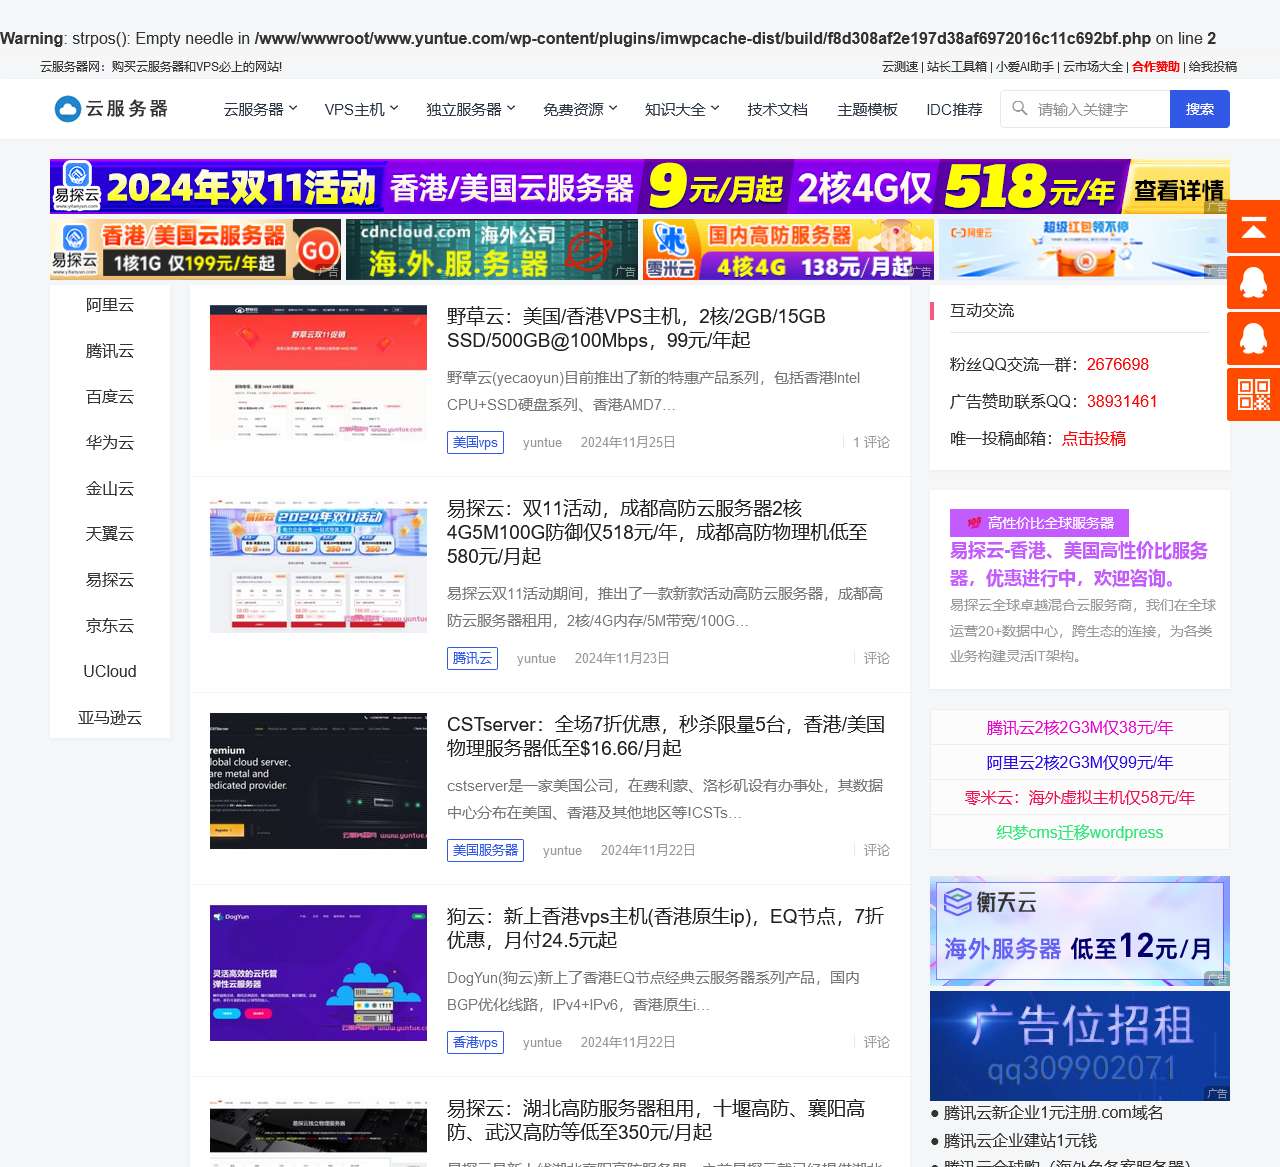The width and height of the screenshot is (1280, 1167).
Task: Select 易探云 in the sidebar
Action: click(110, 580)
